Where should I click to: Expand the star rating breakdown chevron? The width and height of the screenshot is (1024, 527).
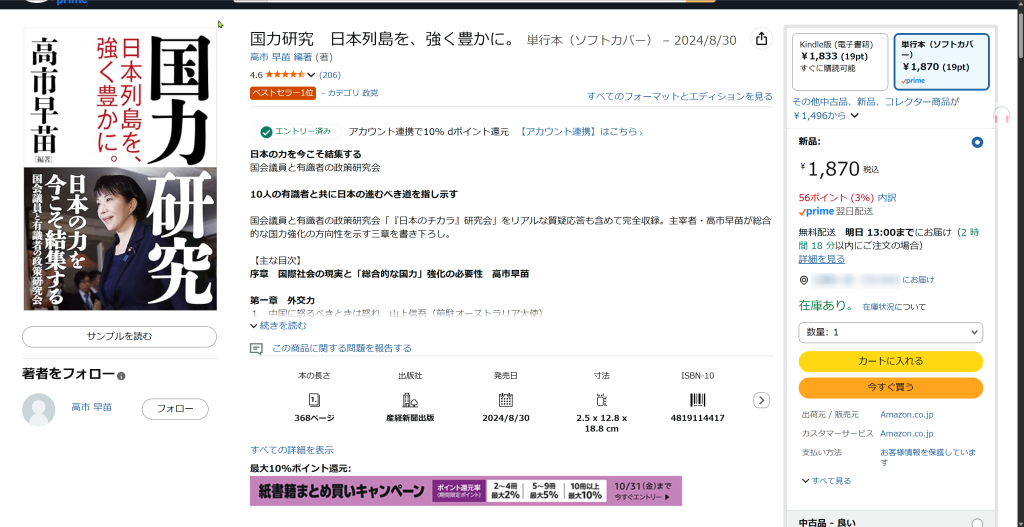[x=311, y=75]
